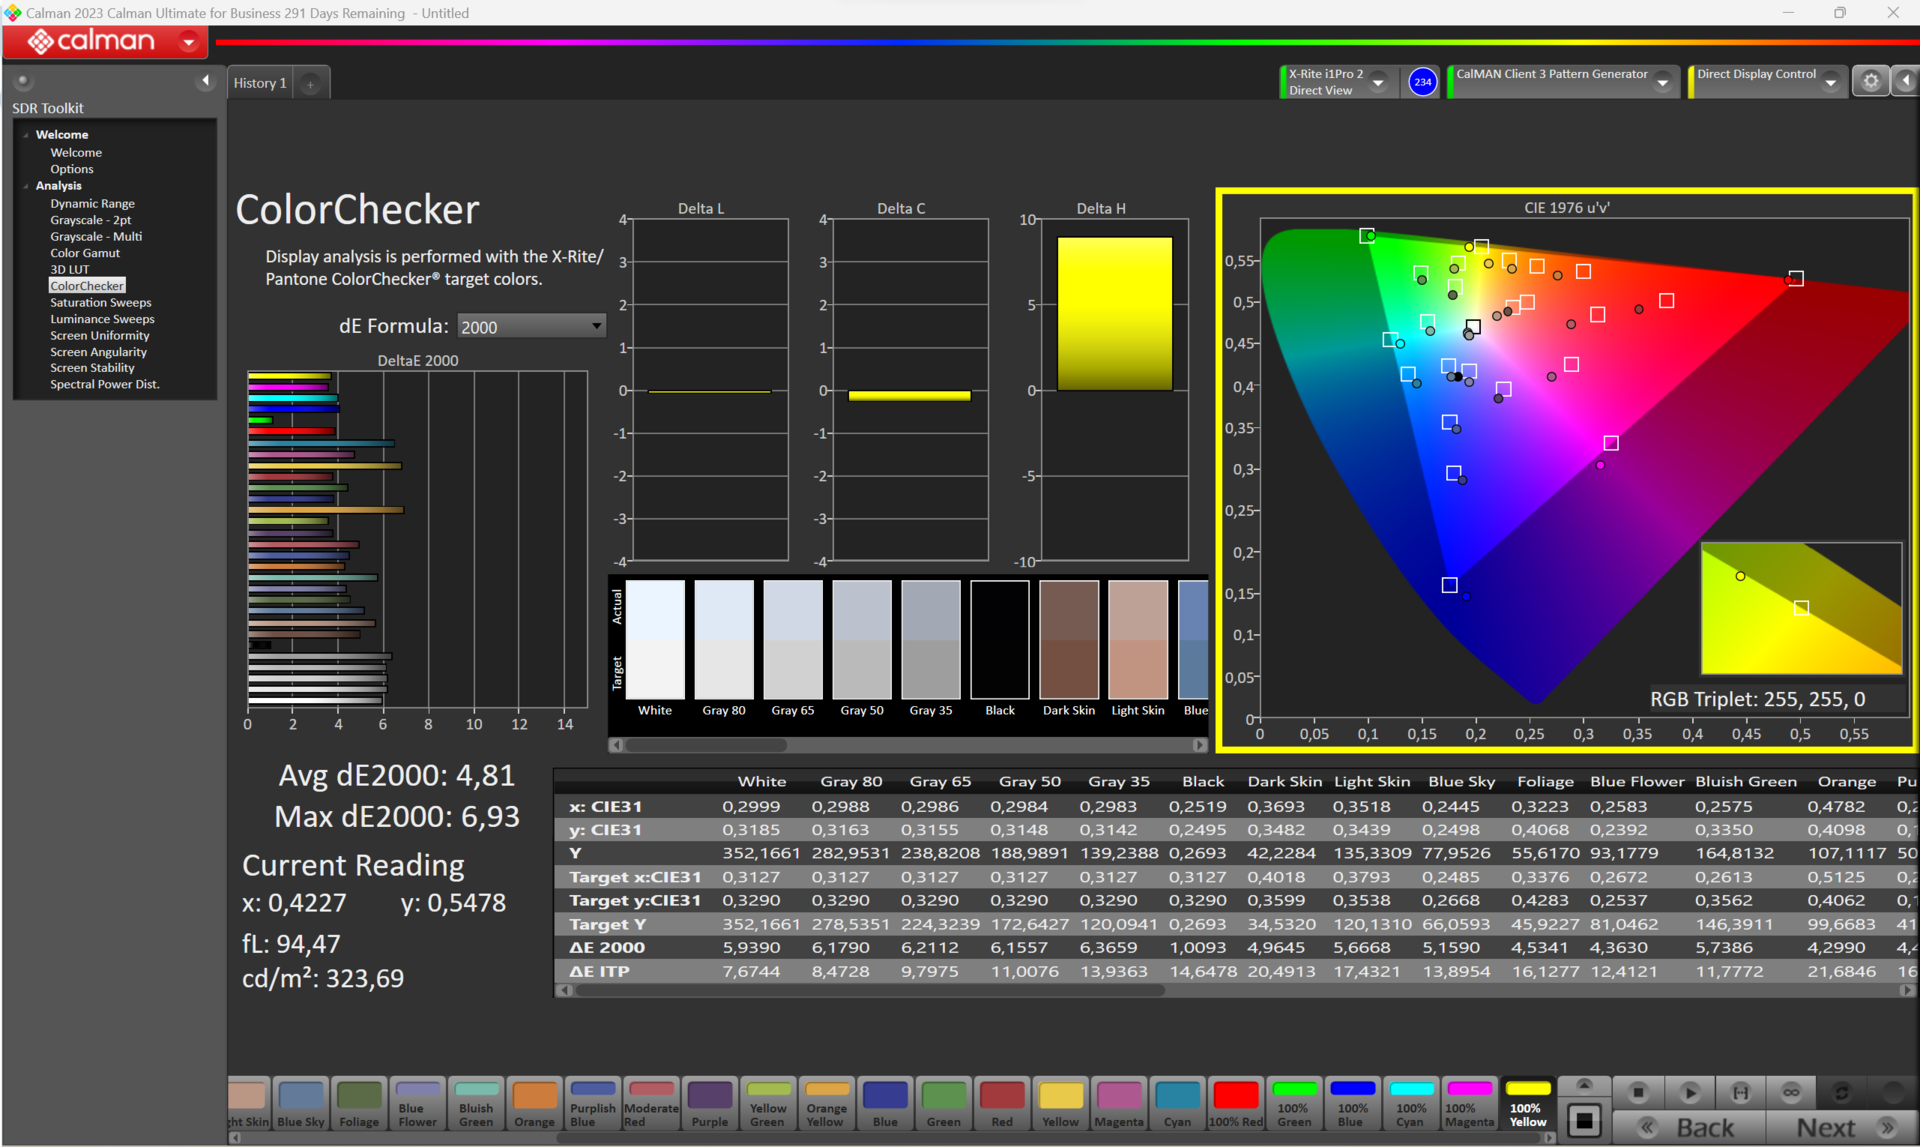
Task: Open the History 1 tab
Action: pyautogui.click(x=260, y=83)
